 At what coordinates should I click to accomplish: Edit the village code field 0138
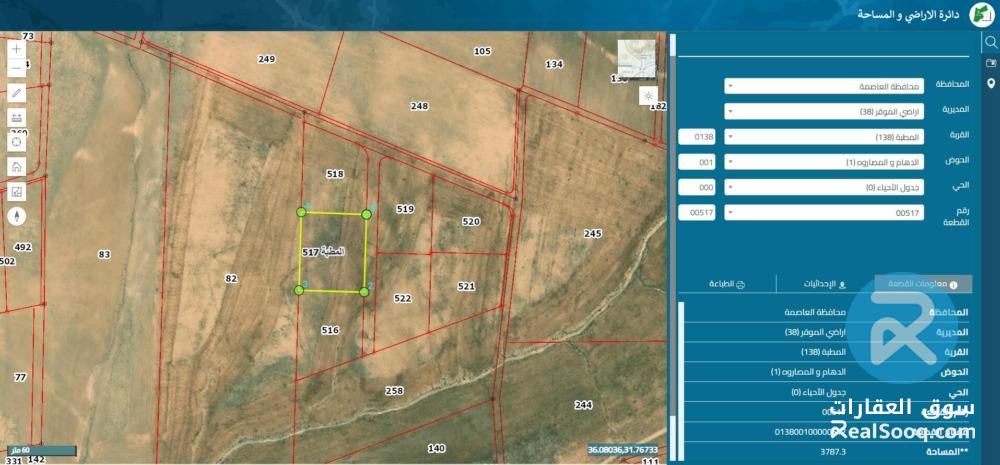coord(697,137)
